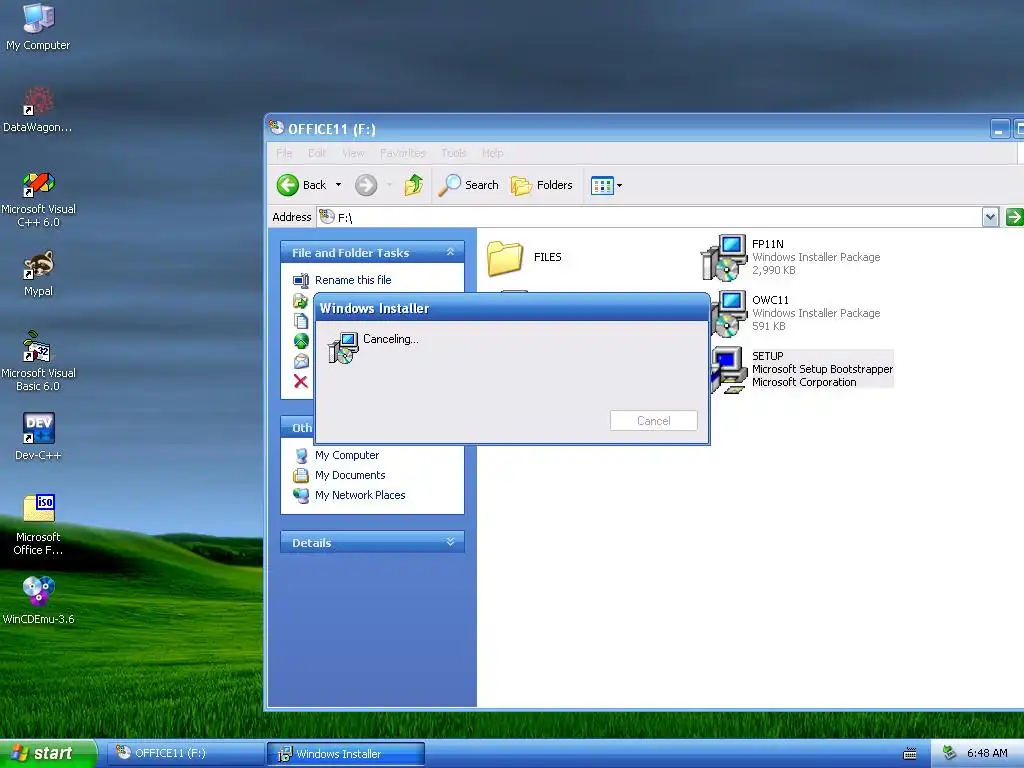The image size is (1024, 768).
Task: Collapse File and Folder Tasks panel
Action: pos(450,252)
